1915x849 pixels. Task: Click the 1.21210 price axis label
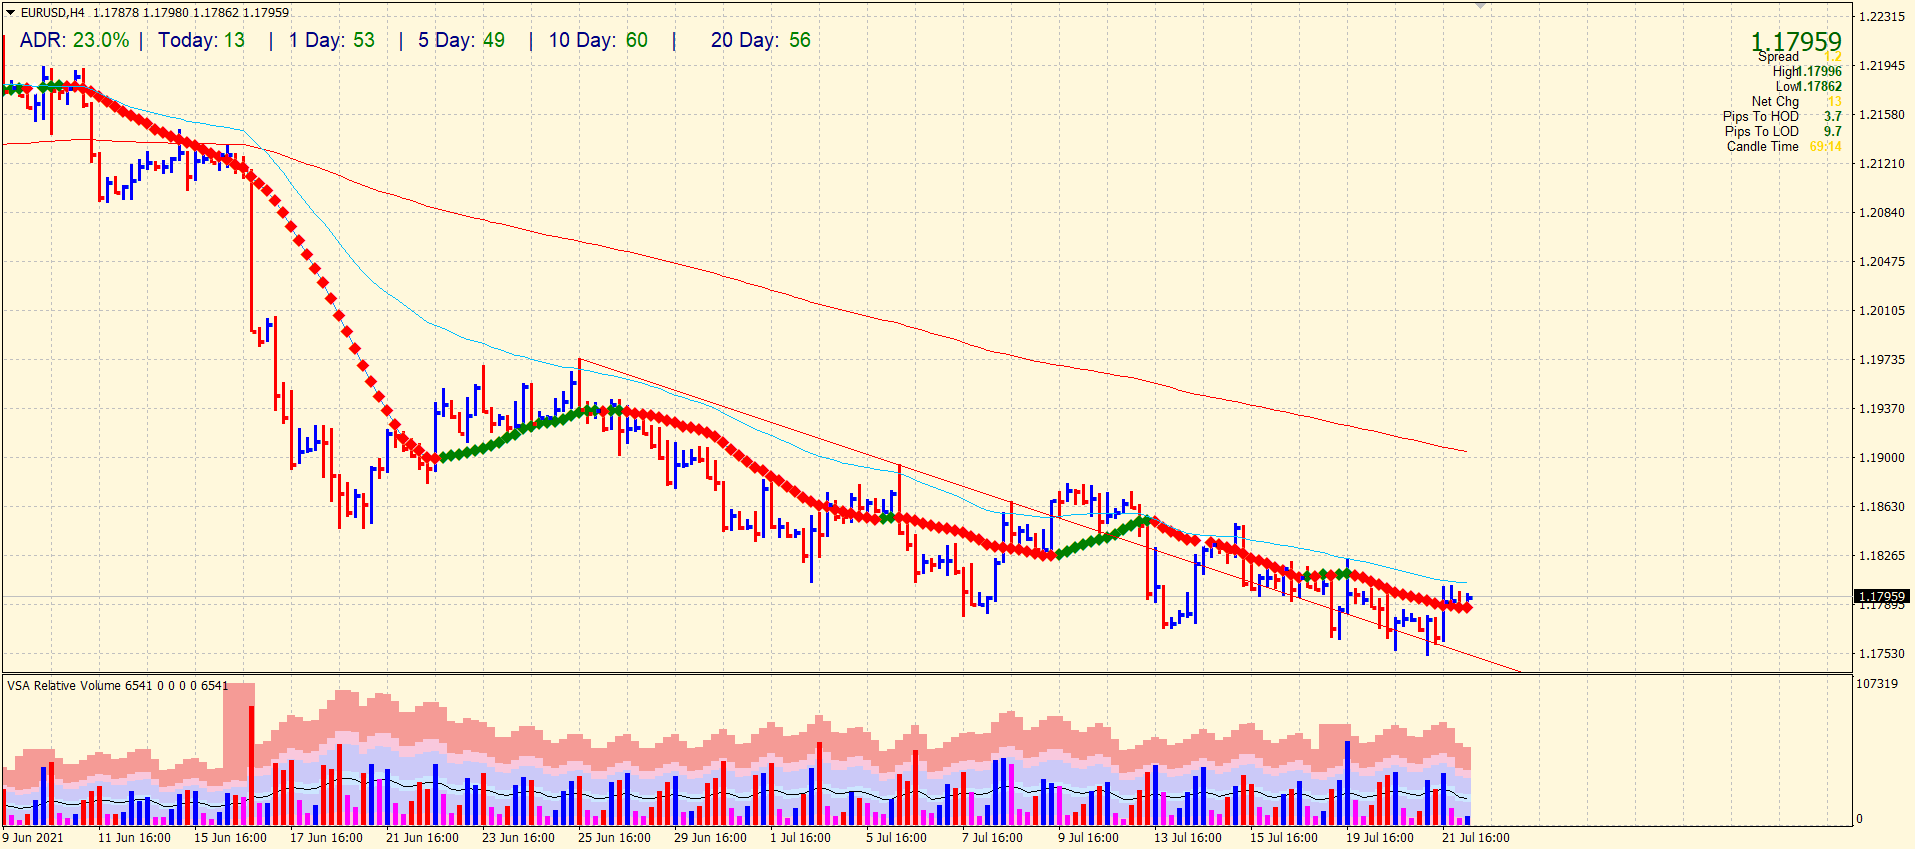[1881, 164]
